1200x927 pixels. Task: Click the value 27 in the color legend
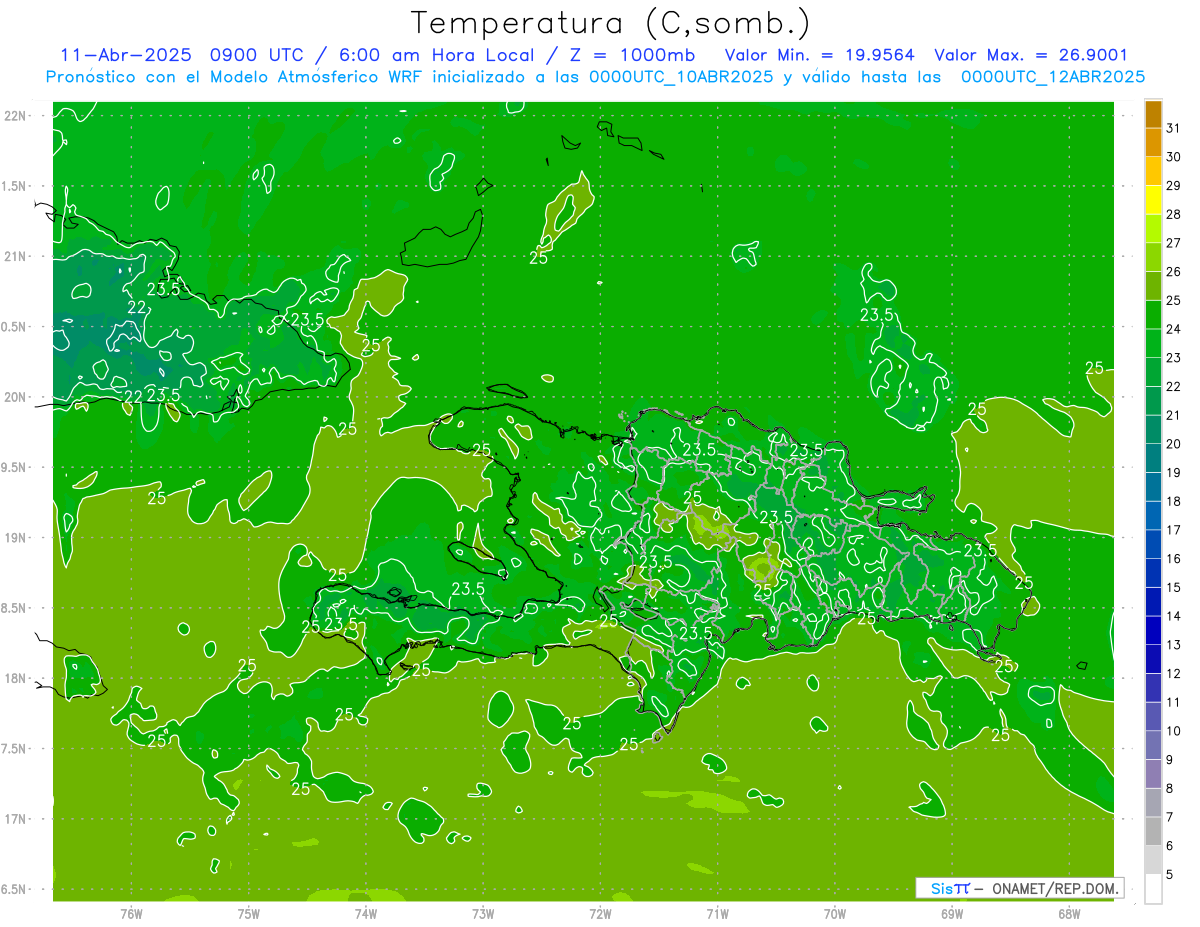click(x=1174, y=243)
